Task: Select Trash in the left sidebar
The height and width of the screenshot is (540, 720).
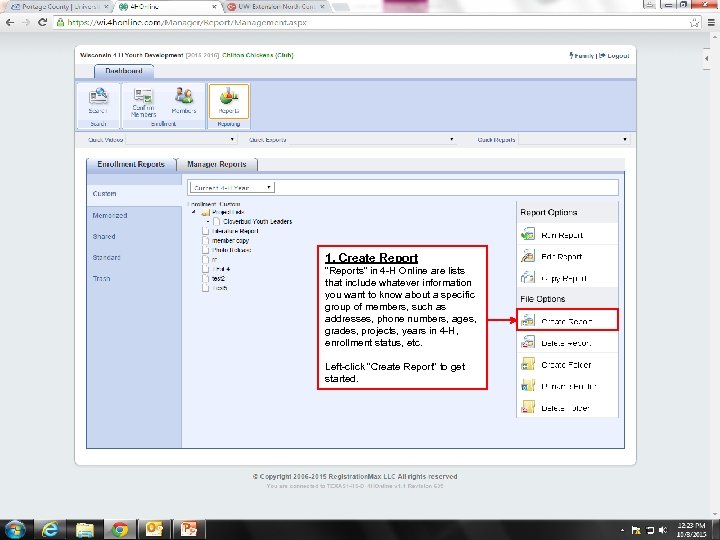Action: [101, 278]
